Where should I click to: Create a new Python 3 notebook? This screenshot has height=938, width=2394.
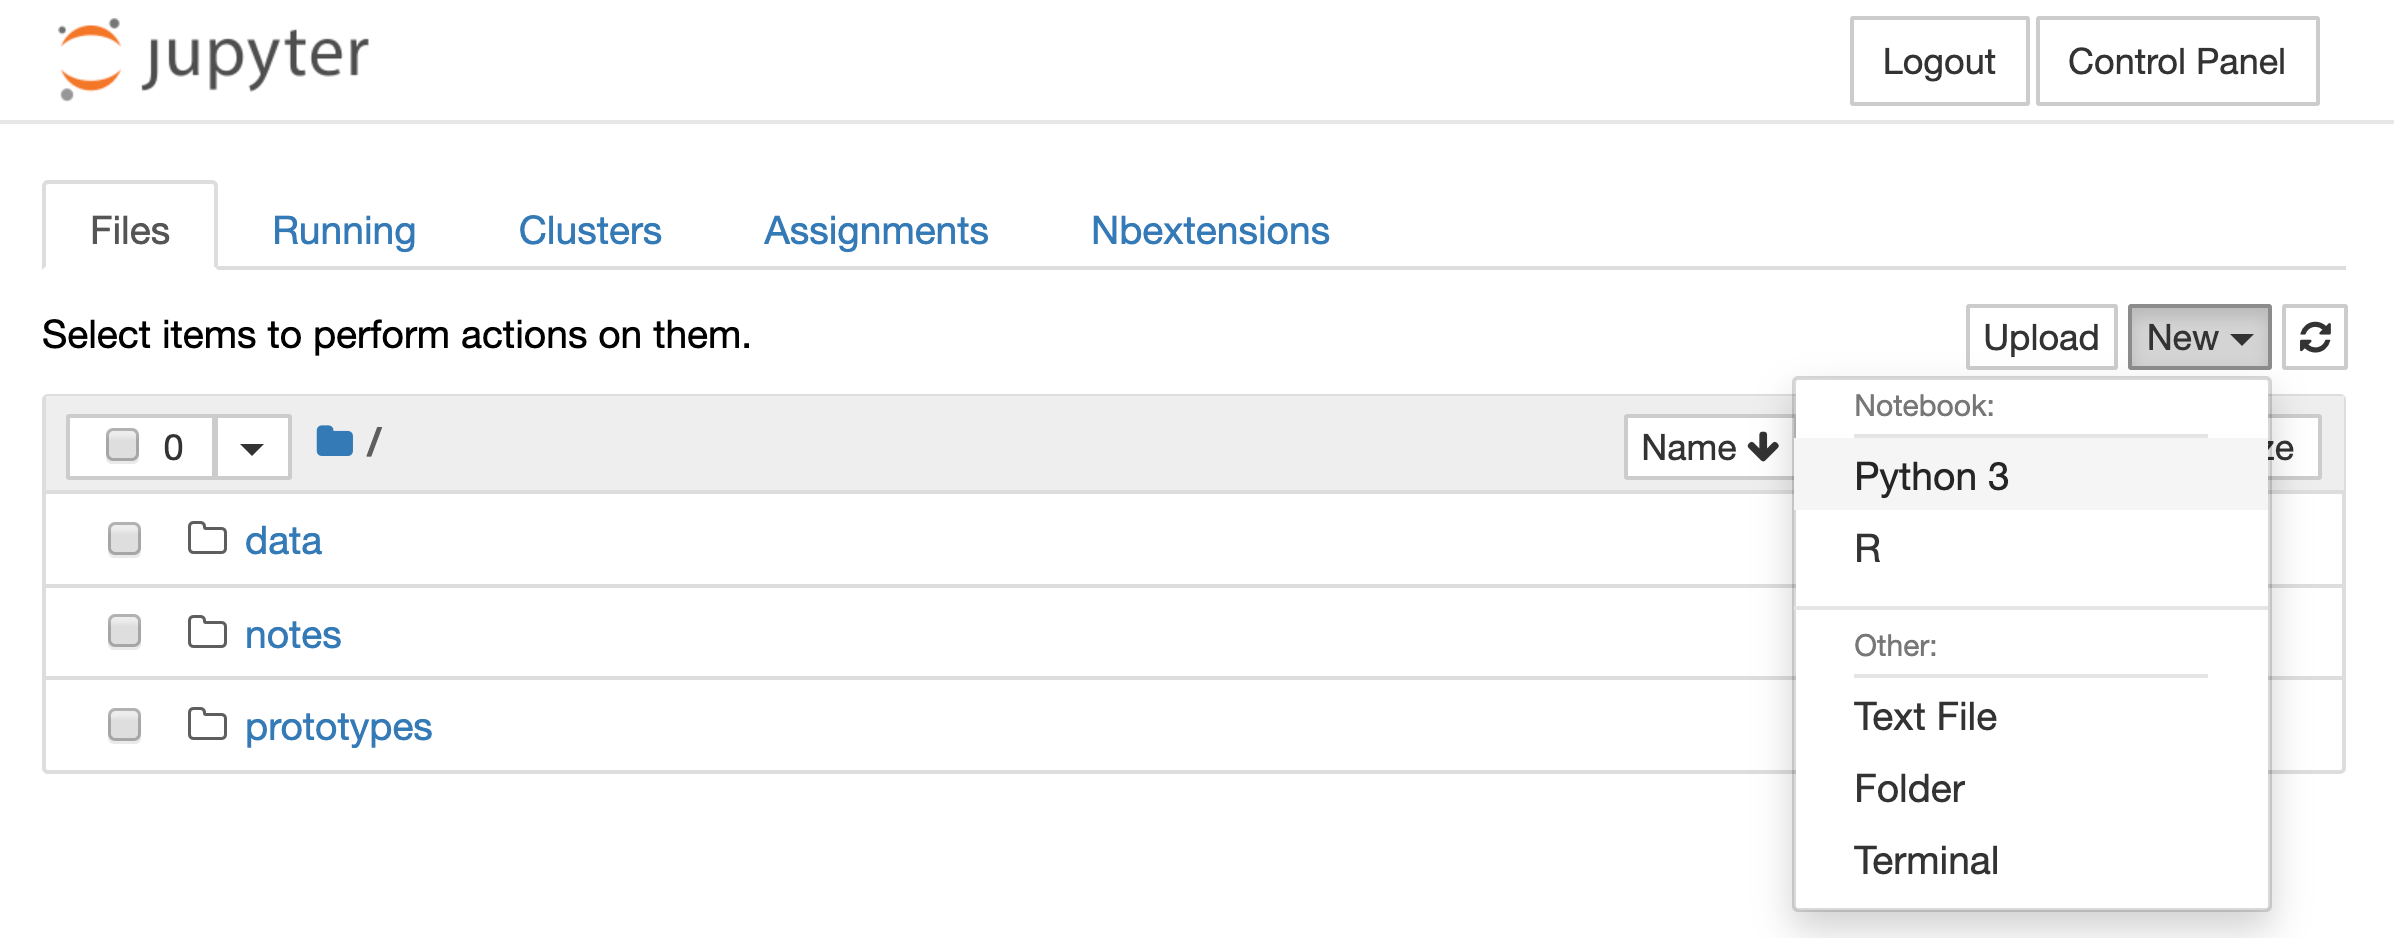click(x=1931, y=477)
